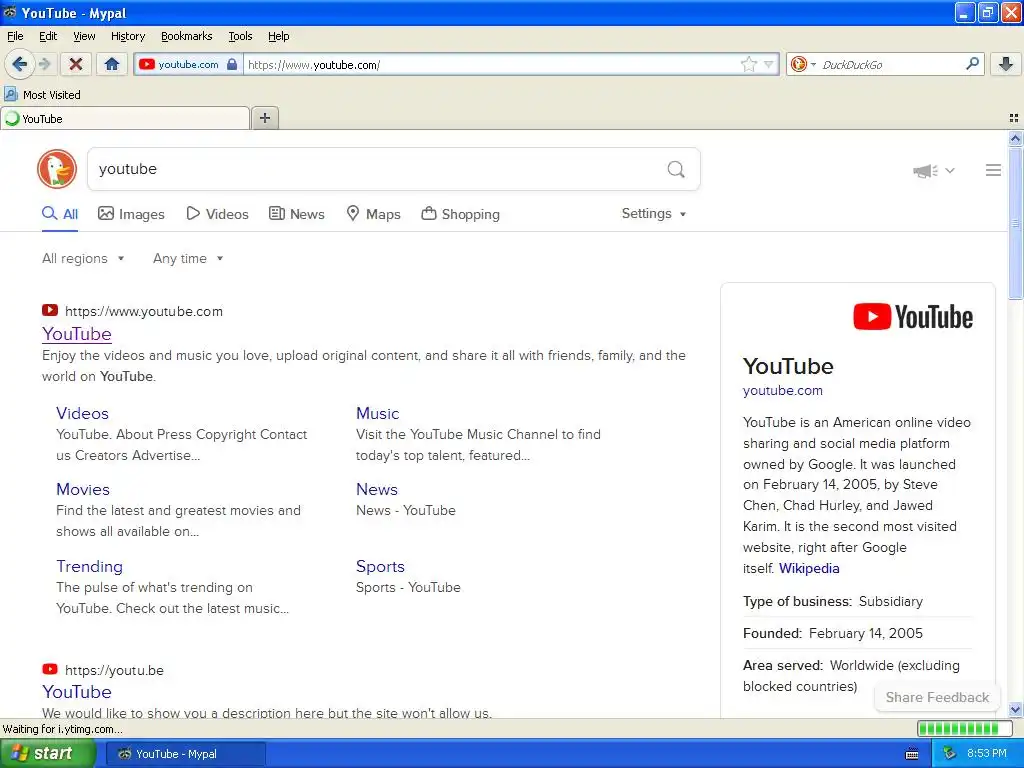Open the Home page button
The width and height of the screenshot is (1024, 768).
(x=112, y=64)
